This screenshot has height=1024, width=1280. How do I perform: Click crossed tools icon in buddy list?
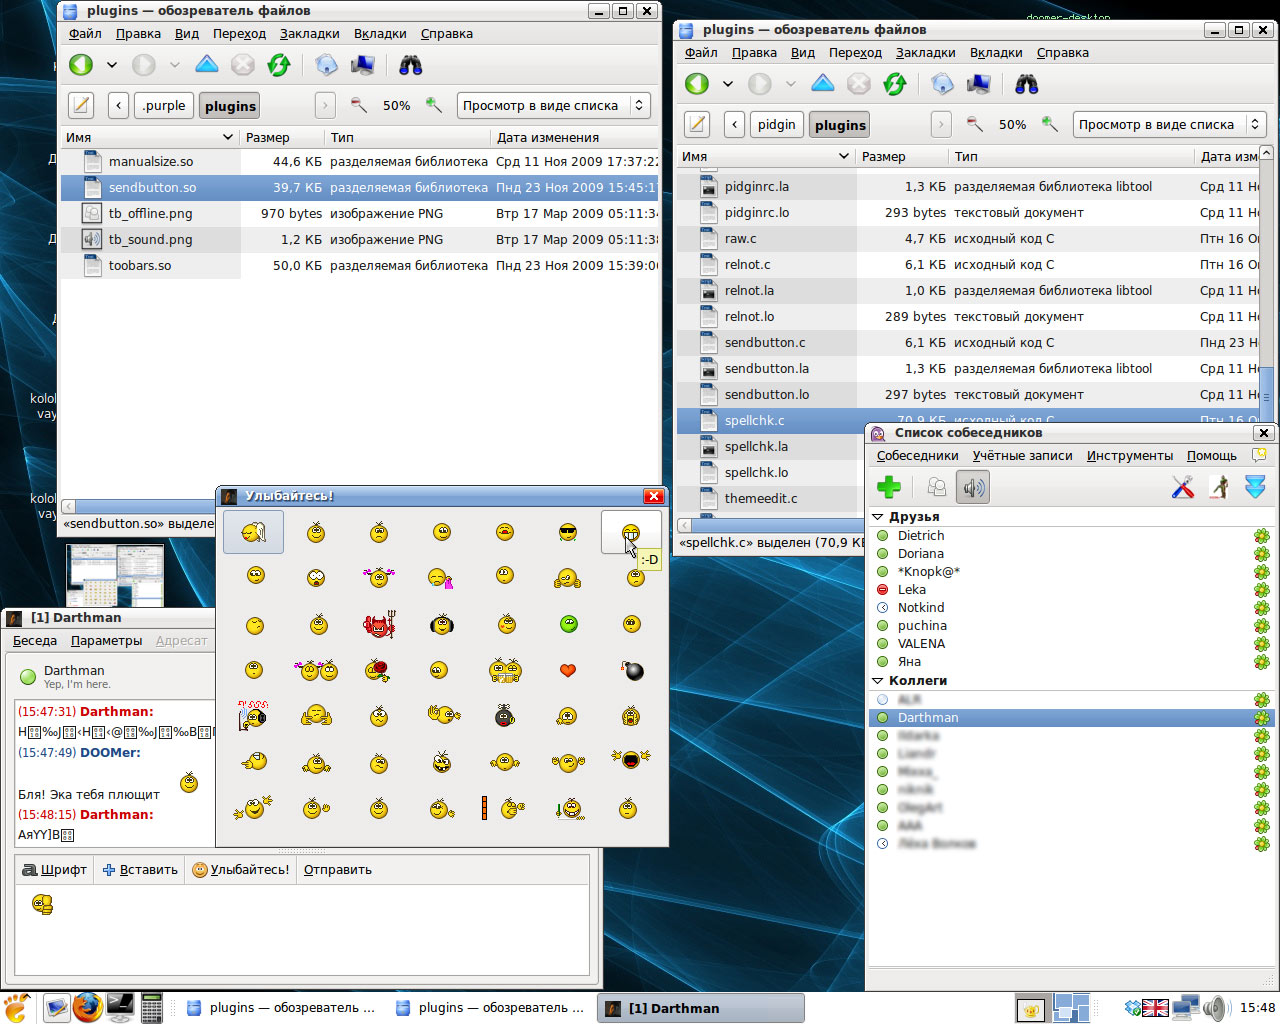[x=1183, y=487]
